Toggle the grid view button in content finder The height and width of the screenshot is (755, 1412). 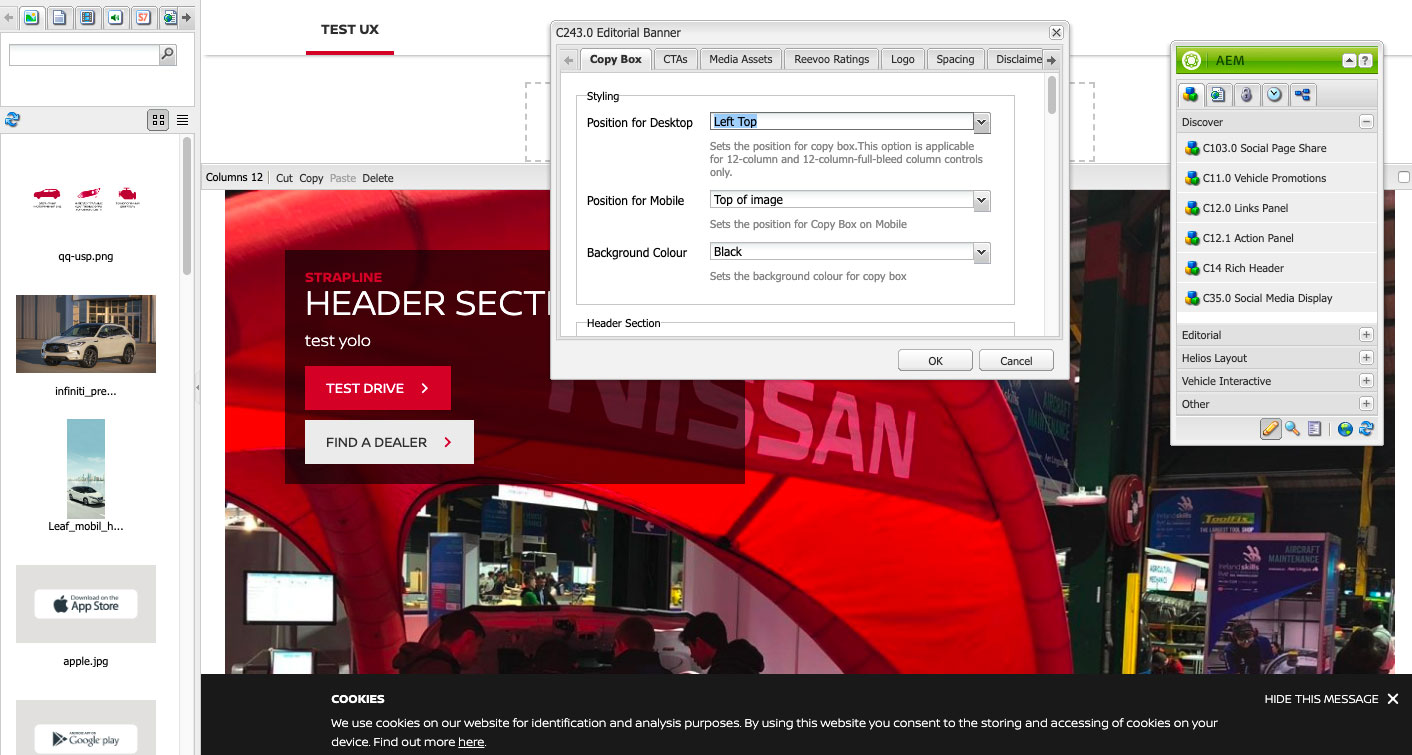[158, 120]
